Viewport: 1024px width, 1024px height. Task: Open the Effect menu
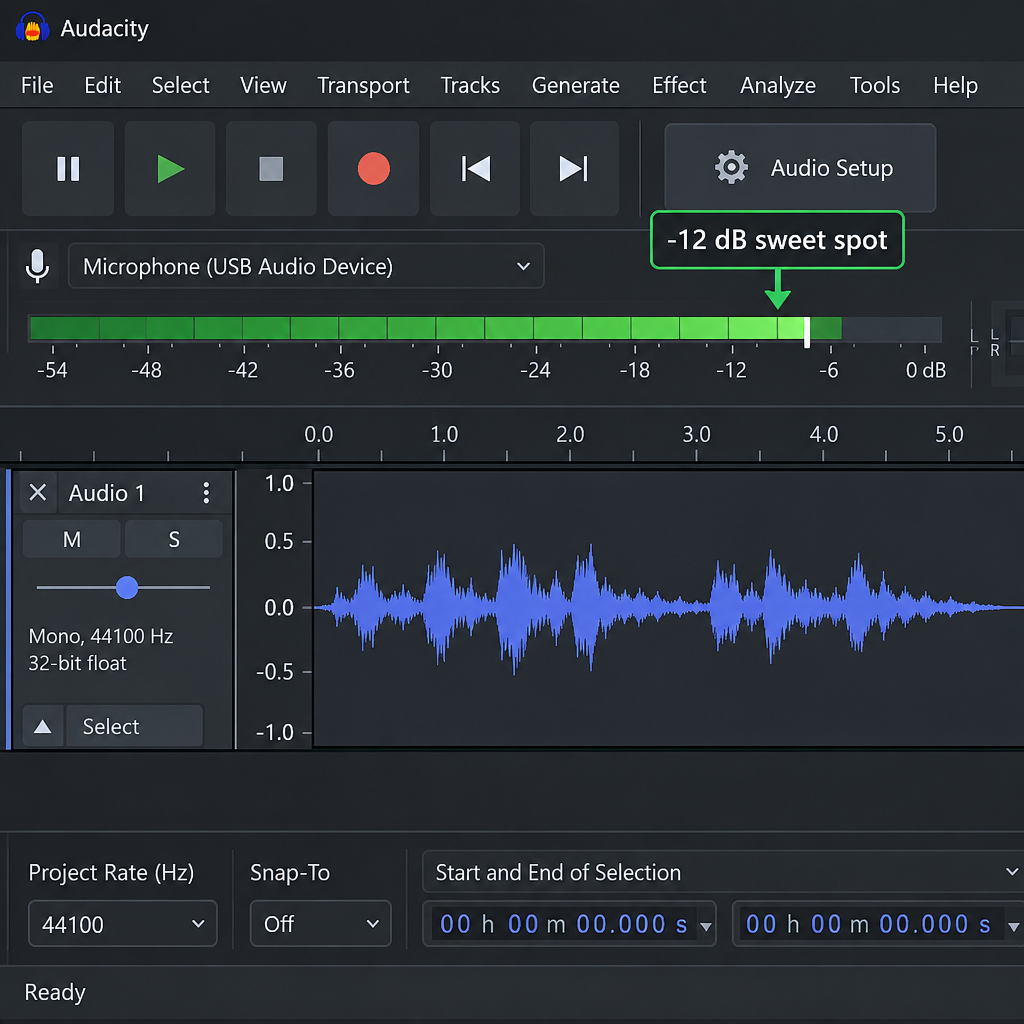click(x=679, y=85)
